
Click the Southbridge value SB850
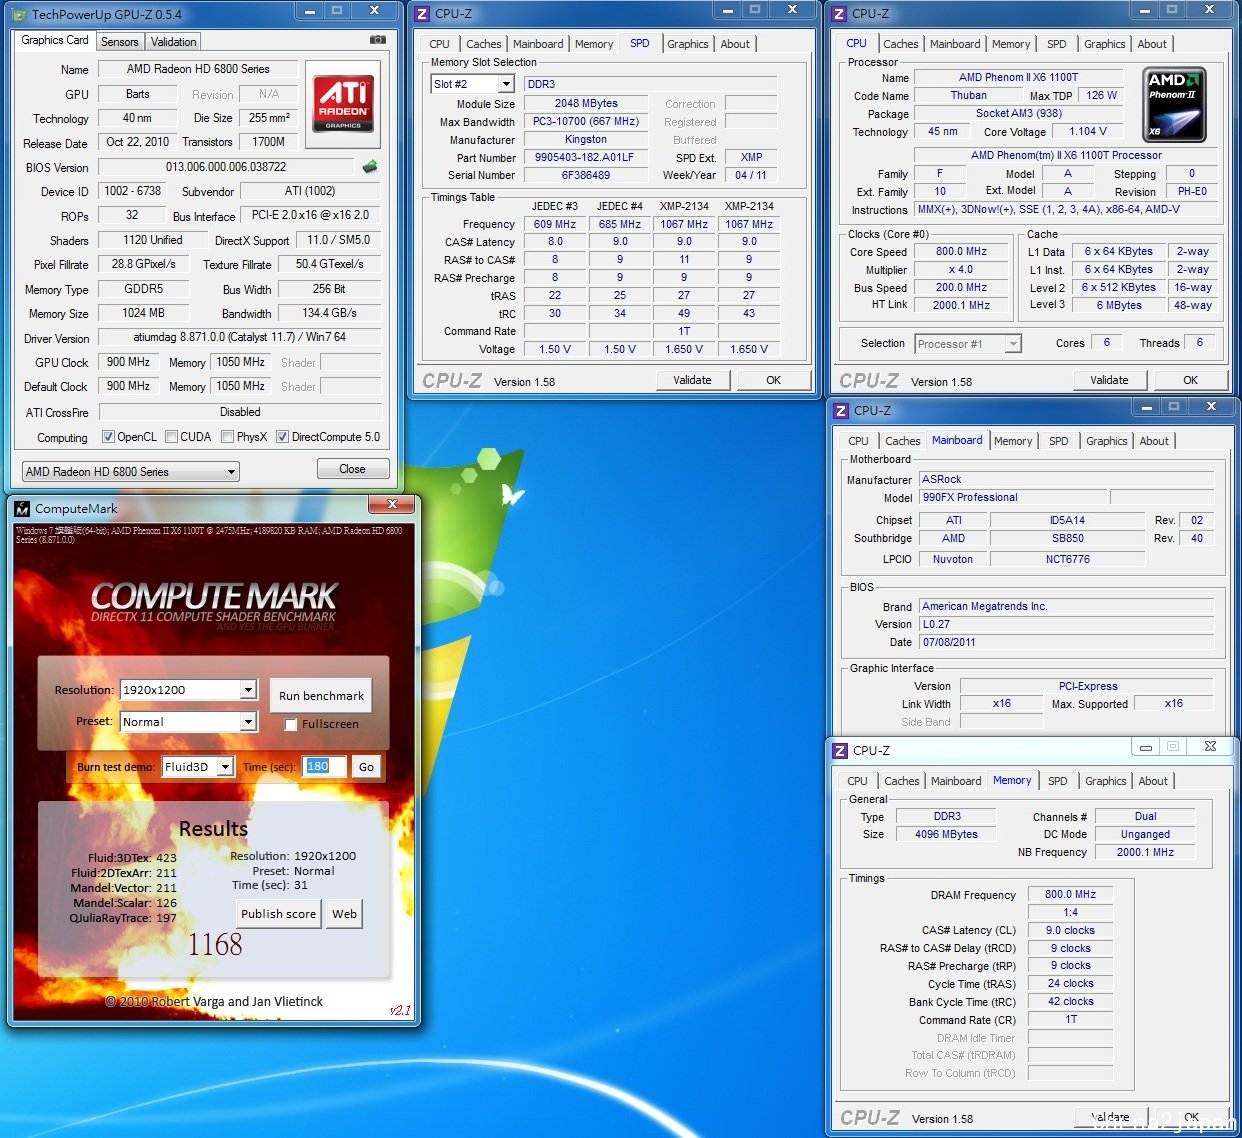point(1068,538)
